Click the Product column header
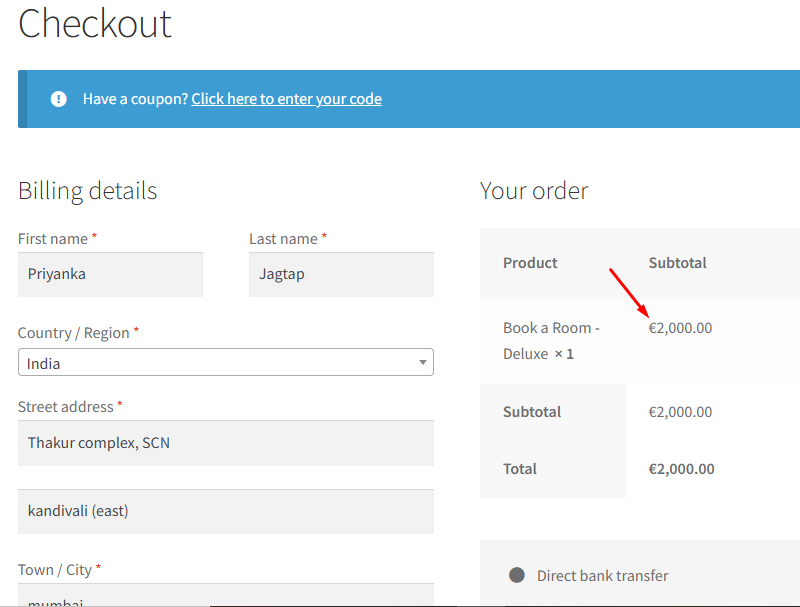Image resolution: width=800 pixels, height=607 pixels. (530, 263)
